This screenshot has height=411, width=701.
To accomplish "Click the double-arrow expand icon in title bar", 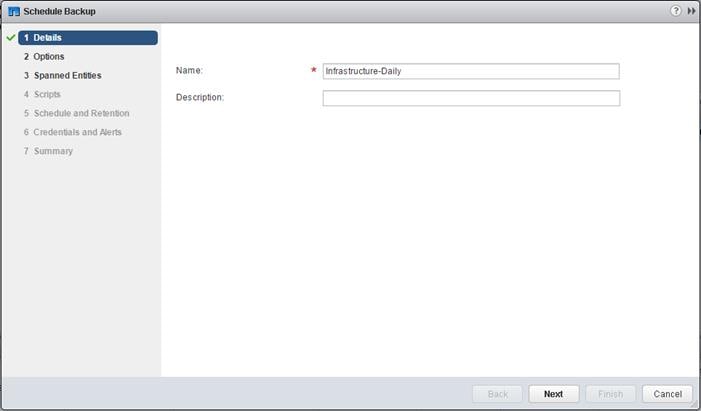I will pyautogui.click(x=691, y=11).
